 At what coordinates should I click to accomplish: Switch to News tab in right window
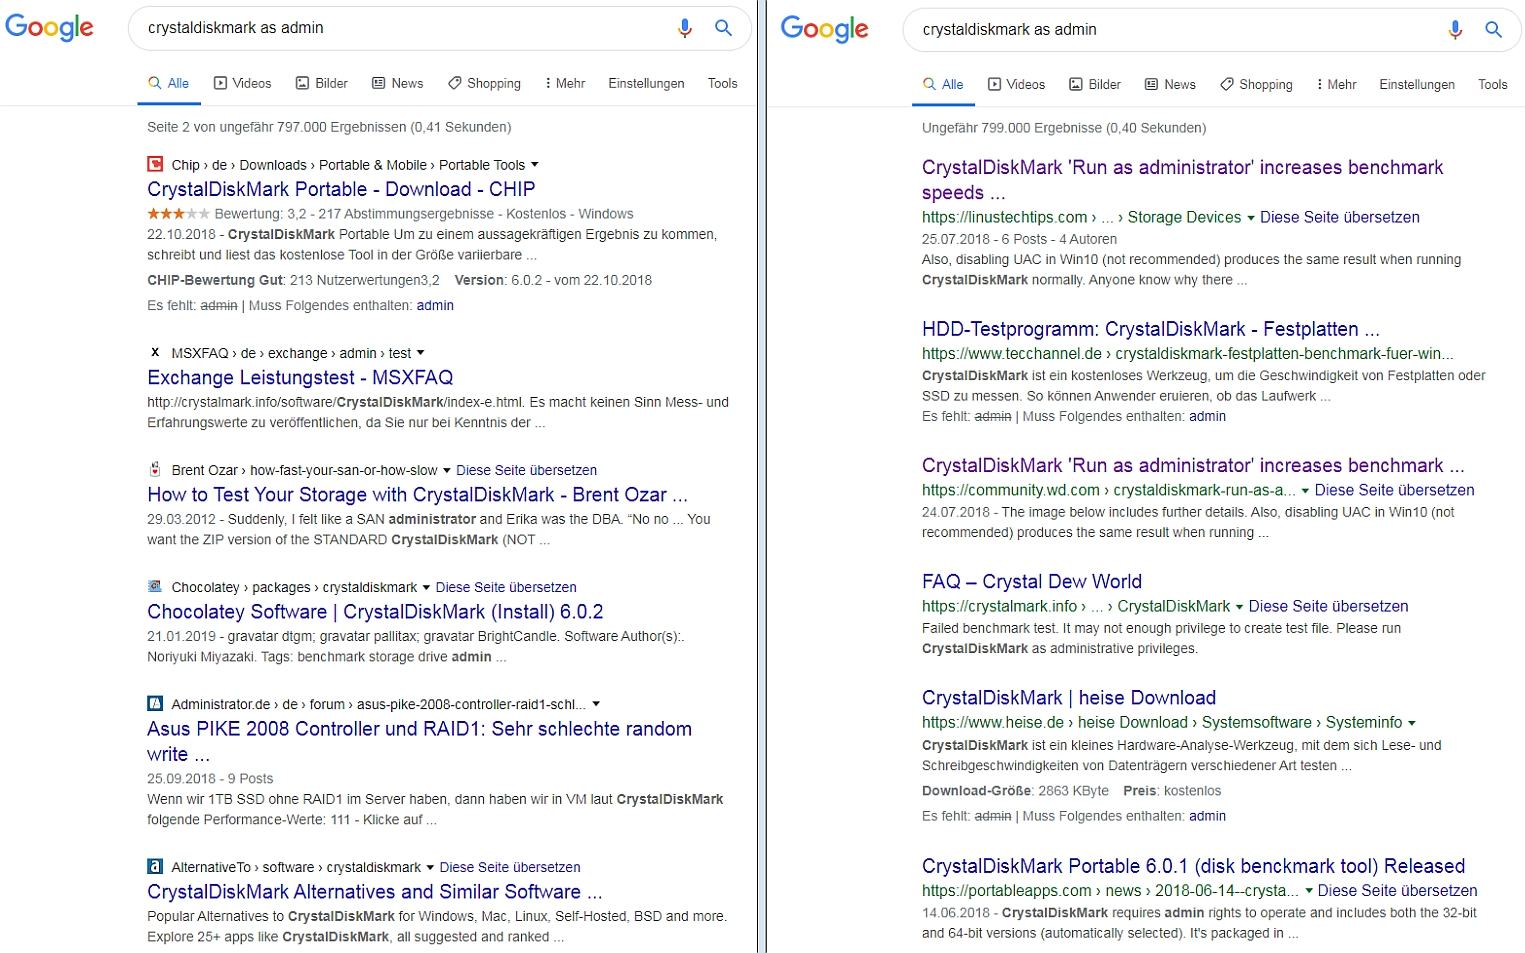pos(1170,84)
